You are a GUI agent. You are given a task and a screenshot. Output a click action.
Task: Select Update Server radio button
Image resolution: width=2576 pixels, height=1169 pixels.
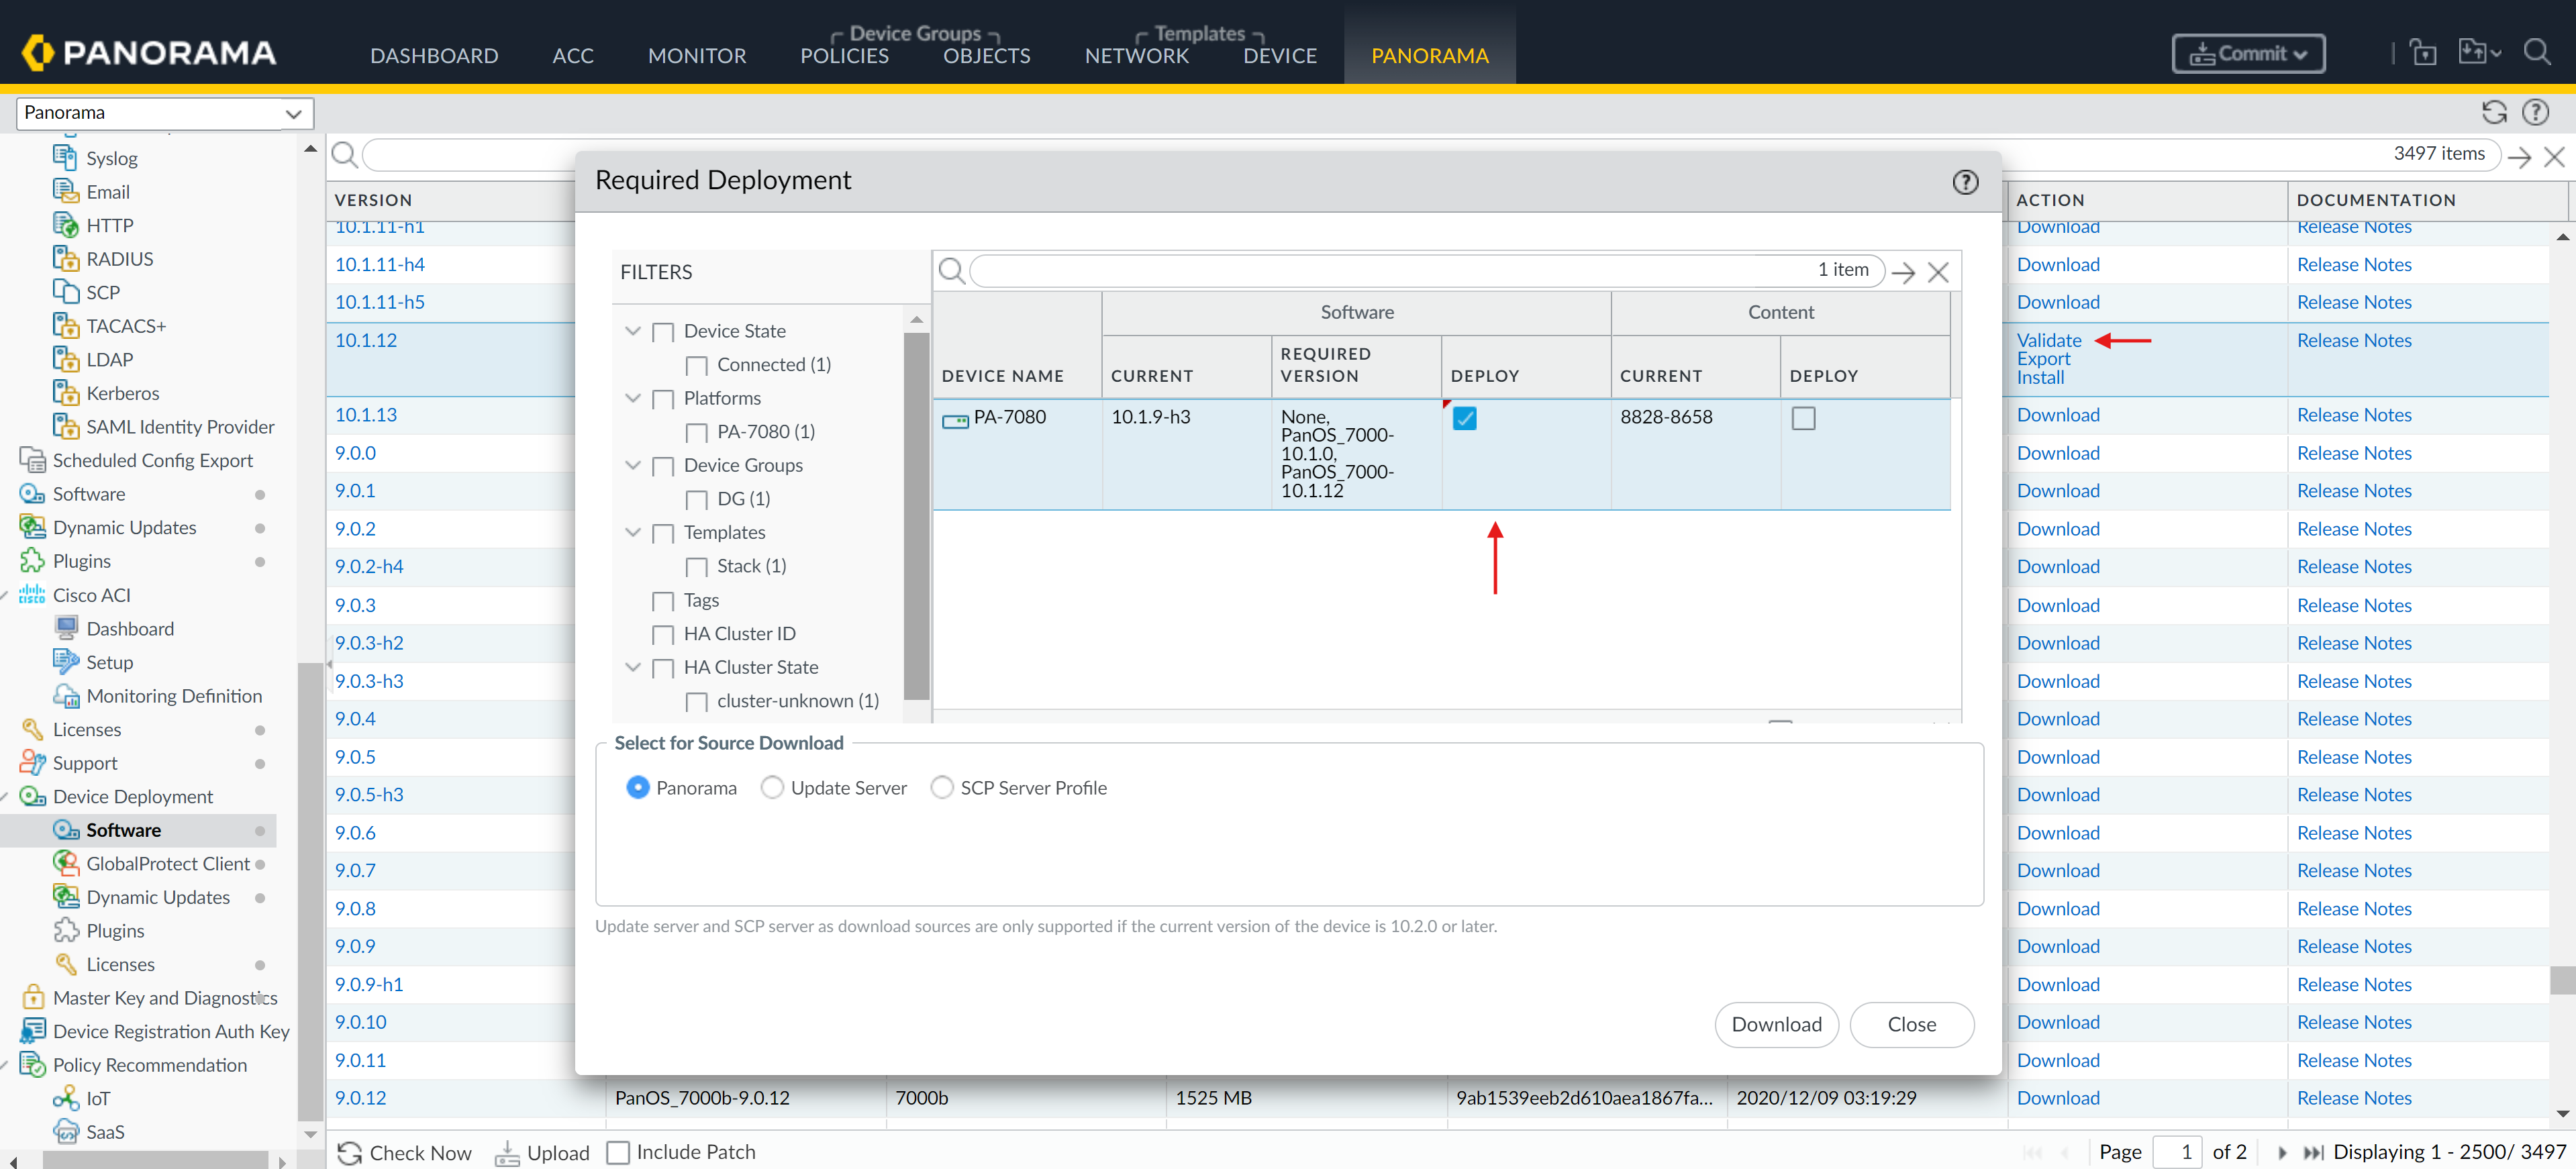click(x=772, y=788)
